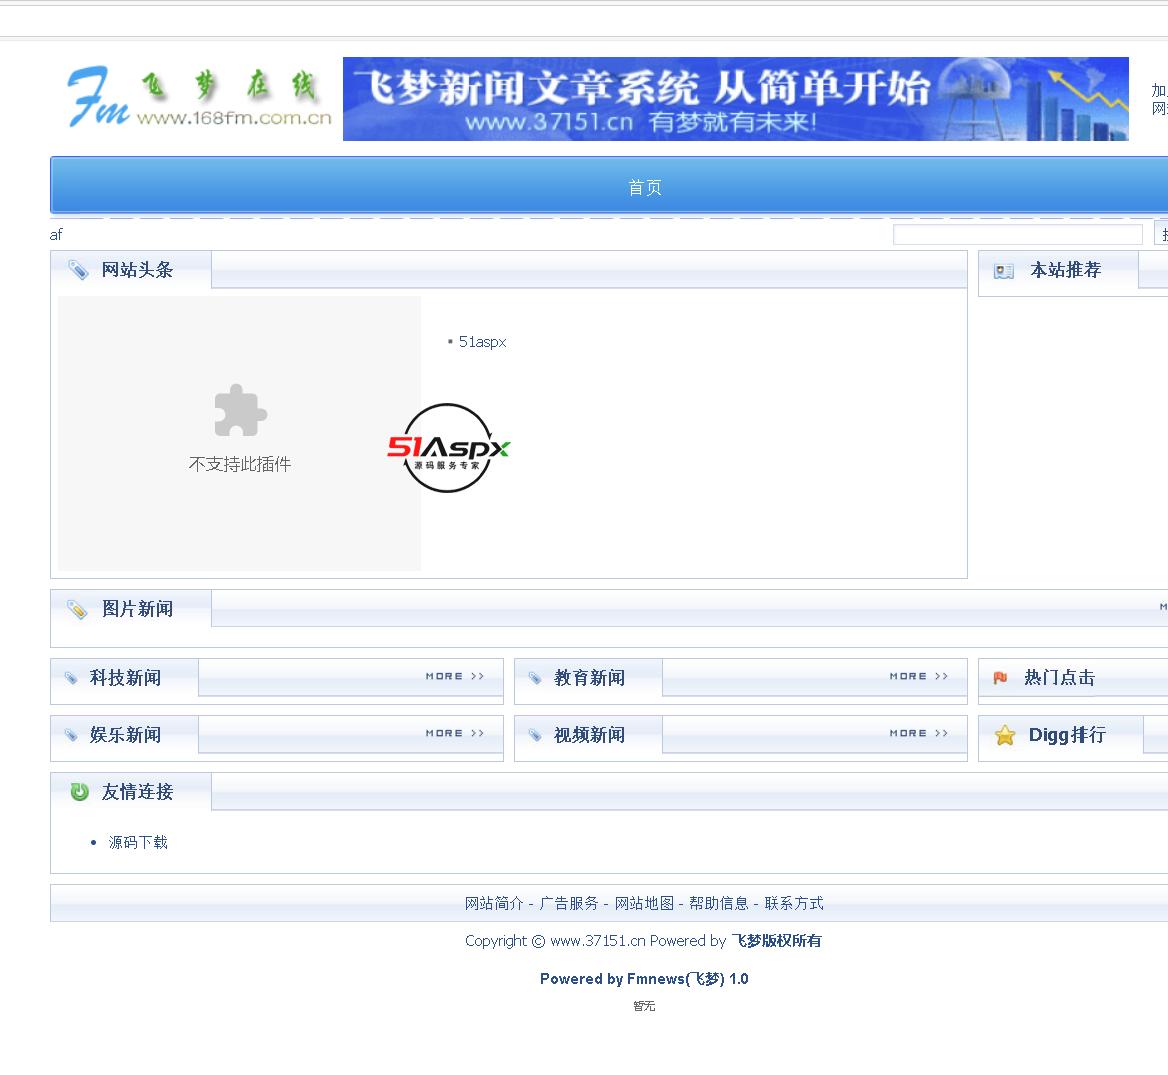1168x1075 pixels.
Task: Click the tag icon beside 网站头条
Action: click(x=77, y=270)
